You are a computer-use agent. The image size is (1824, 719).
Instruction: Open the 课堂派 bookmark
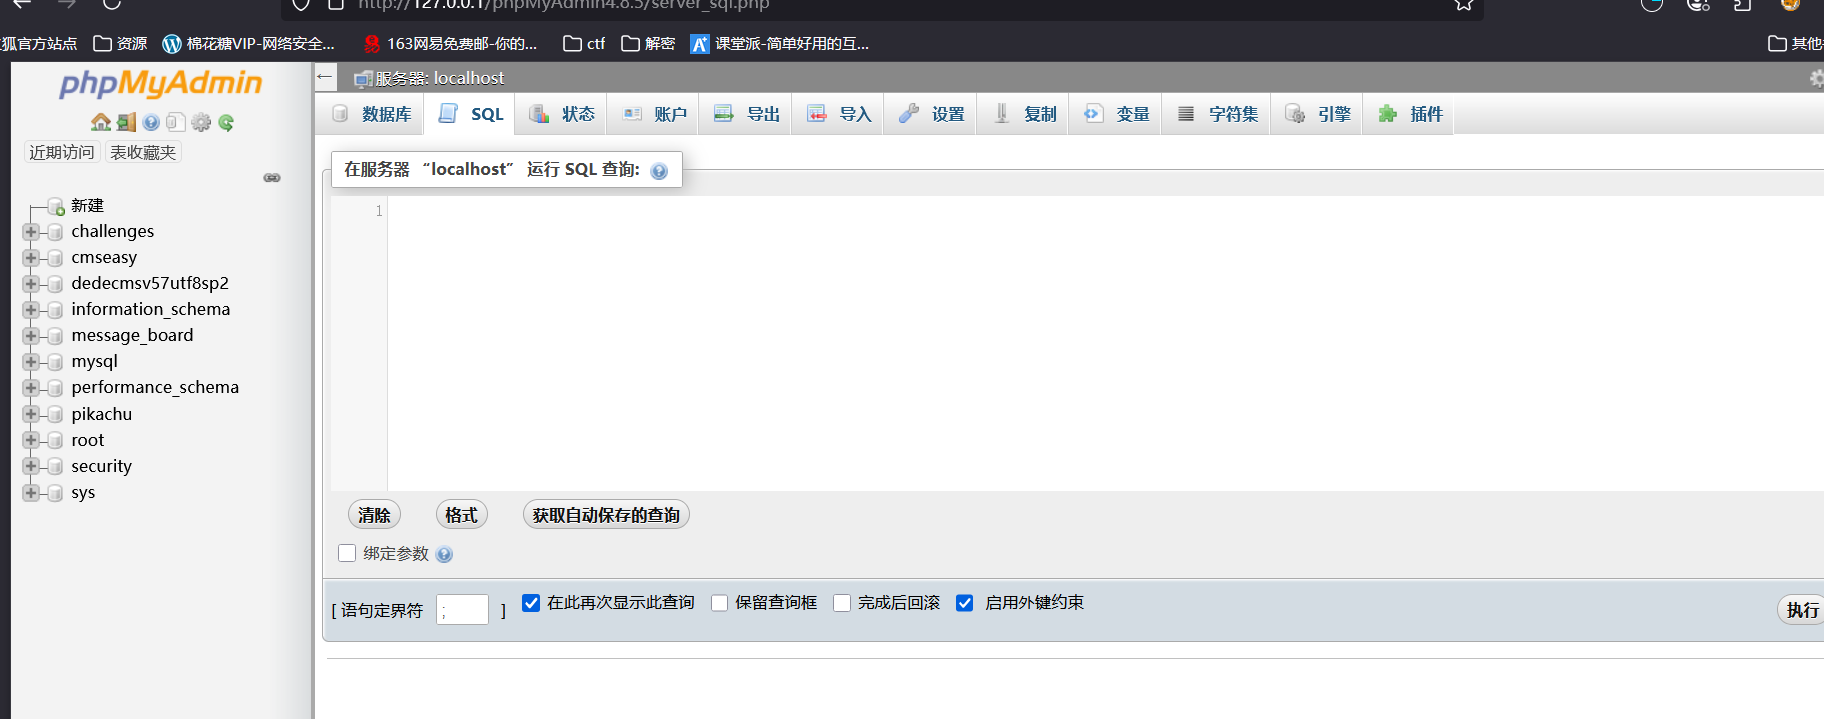point(780,43)
